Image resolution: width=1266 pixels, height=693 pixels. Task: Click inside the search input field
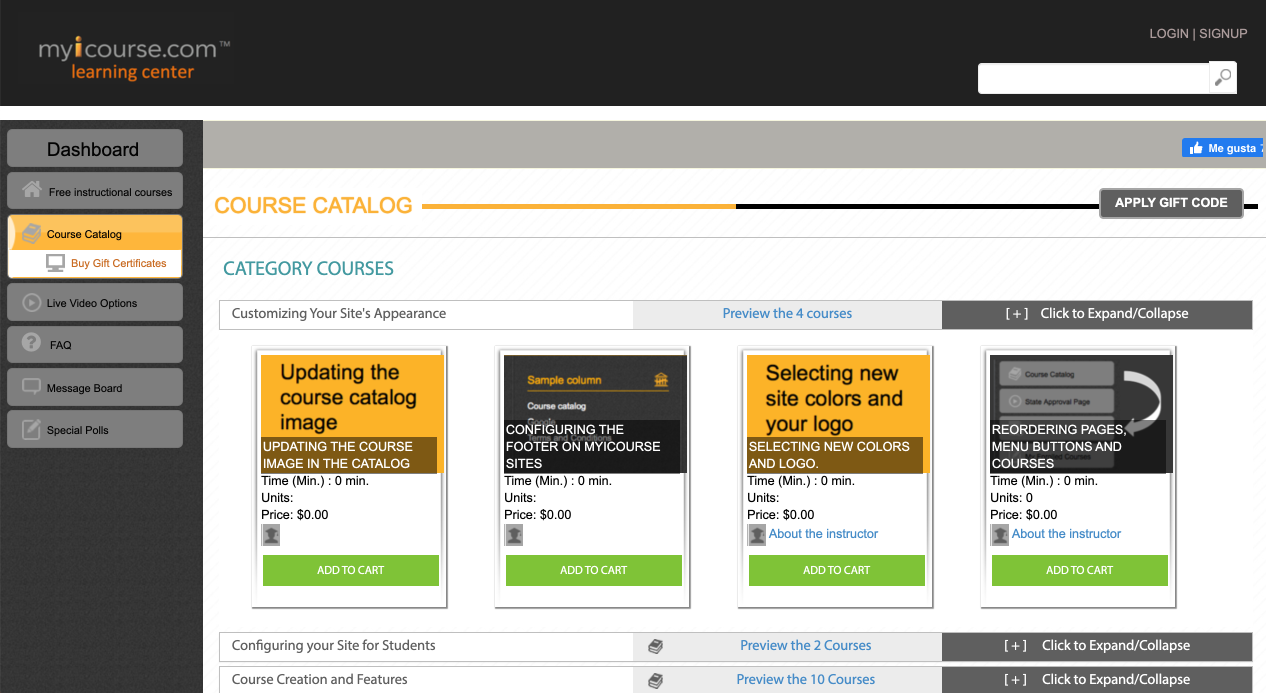click(x=1090, y=78)
